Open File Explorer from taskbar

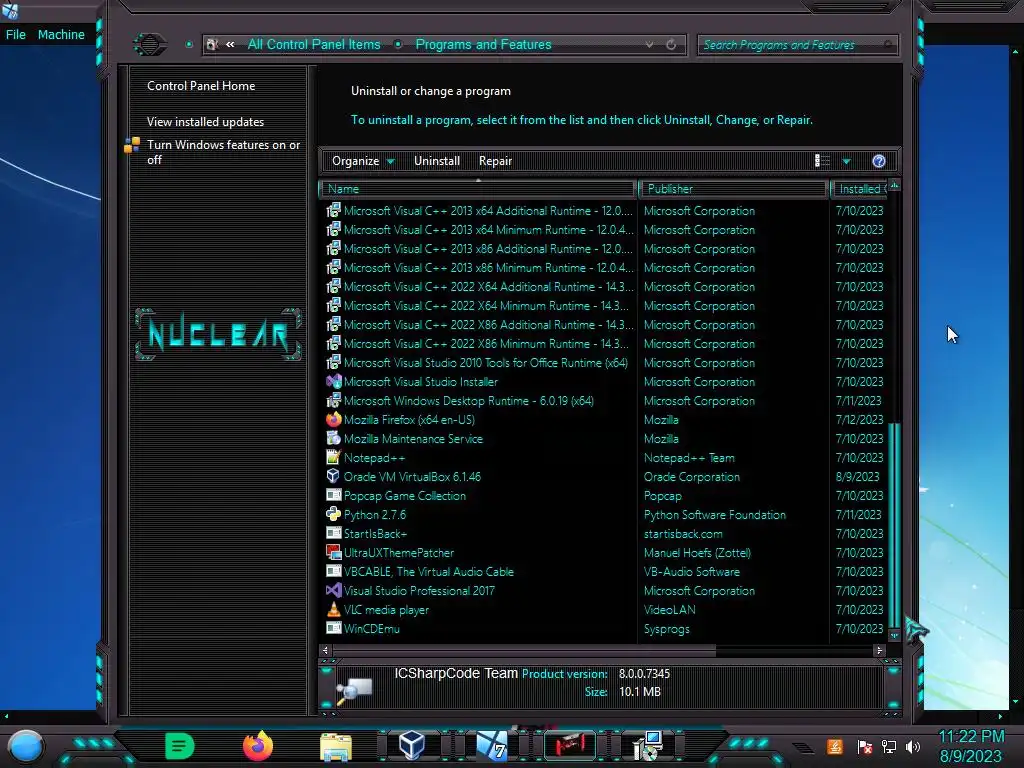336,747
